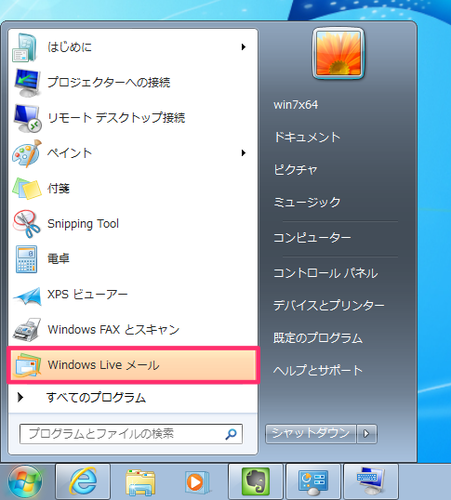
Task: Open shutdown options arrow button
Action: pos(366,434)
